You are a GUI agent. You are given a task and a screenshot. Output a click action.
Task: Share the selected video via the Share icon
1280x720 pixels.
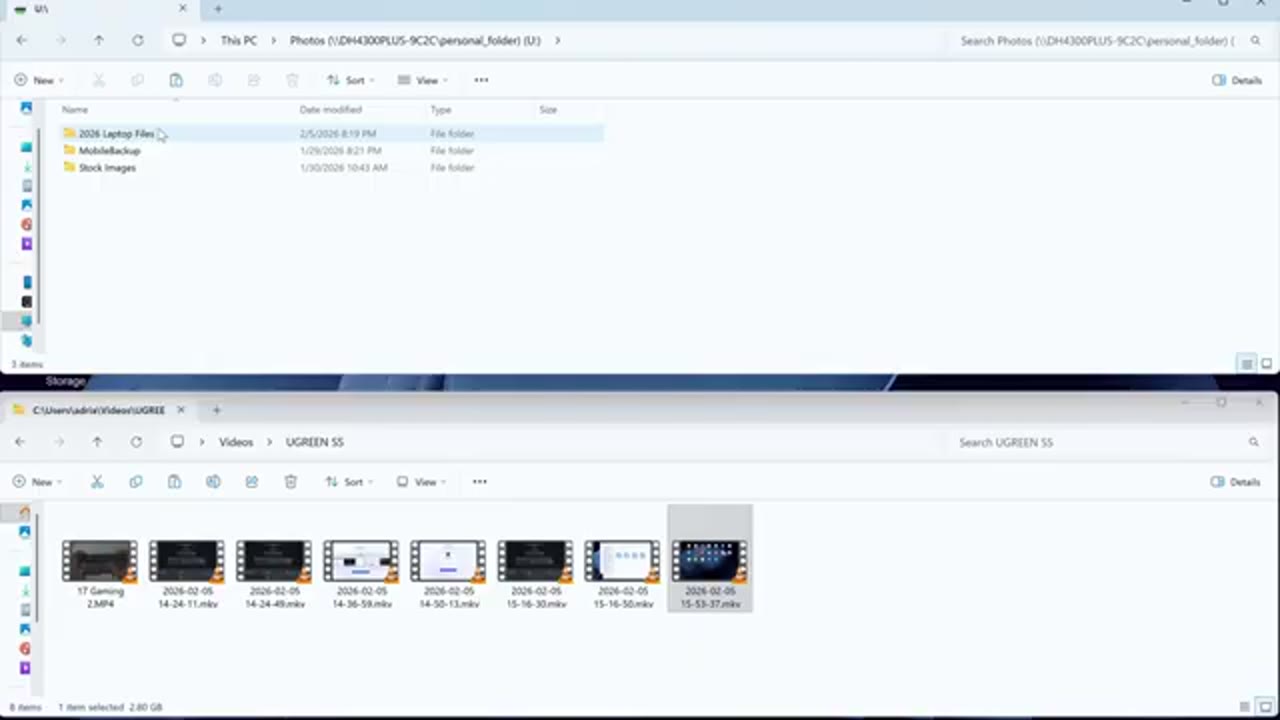pos(251,481)
